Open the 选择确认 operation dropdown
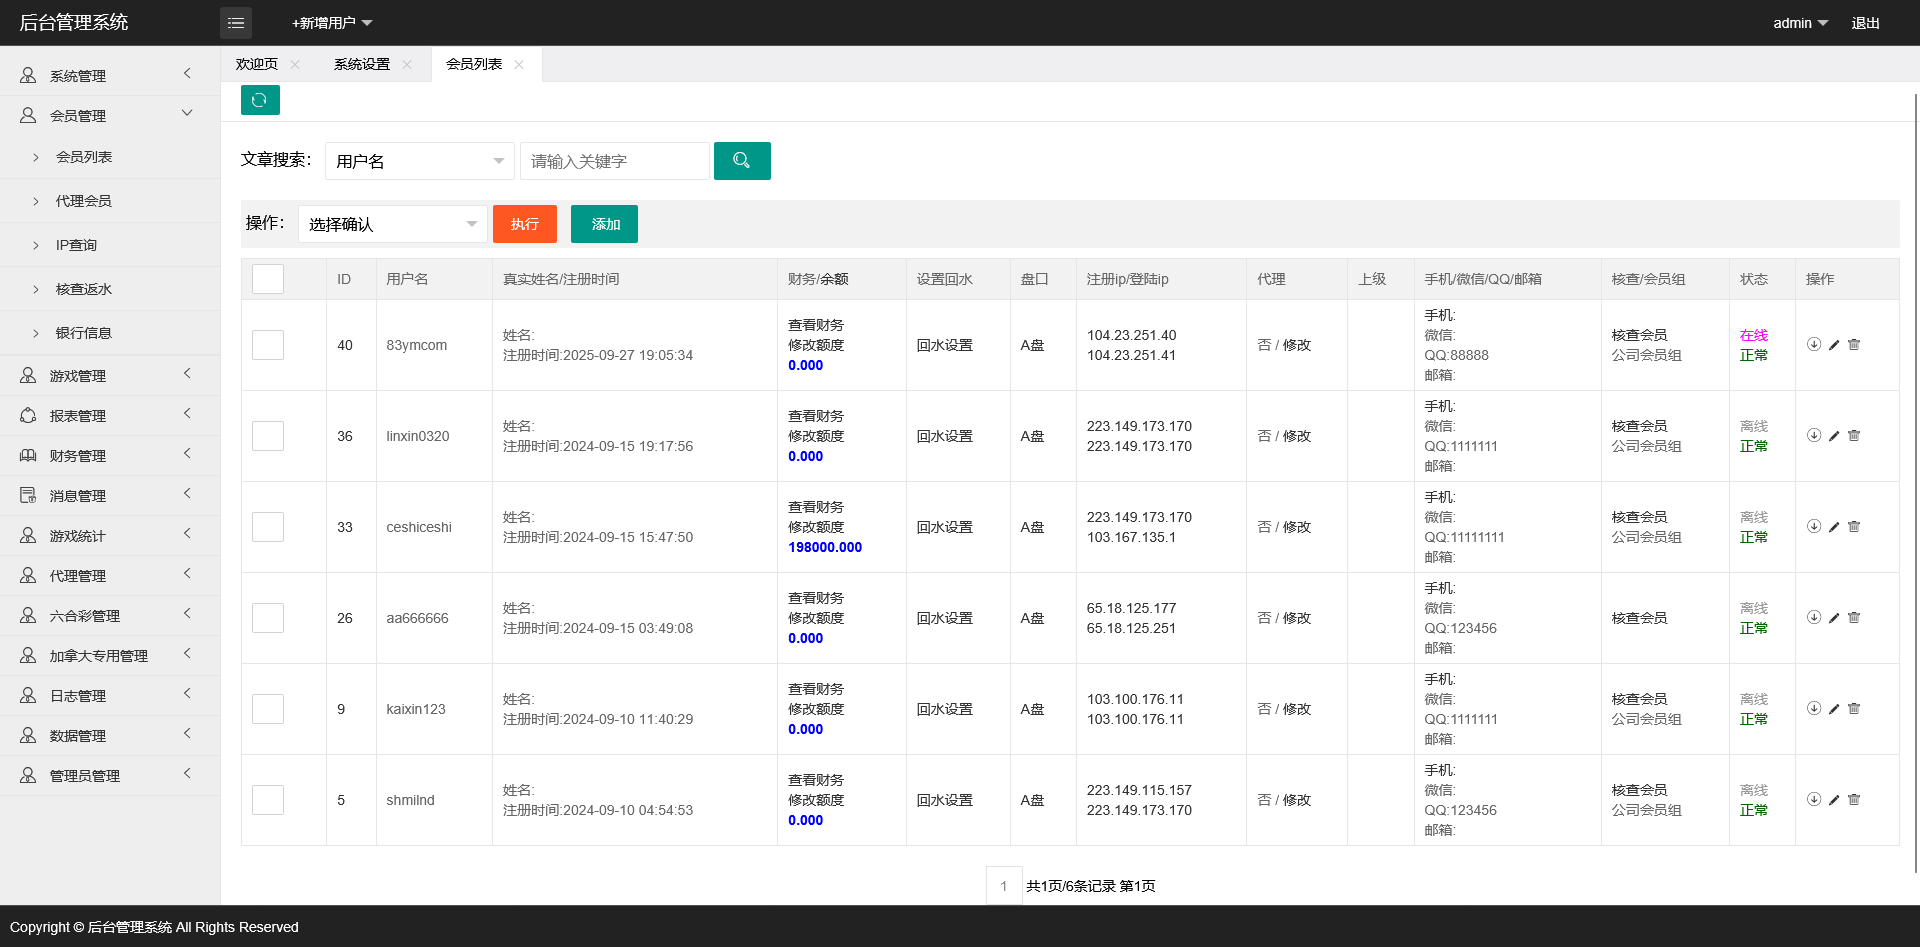 click(392, 224)
